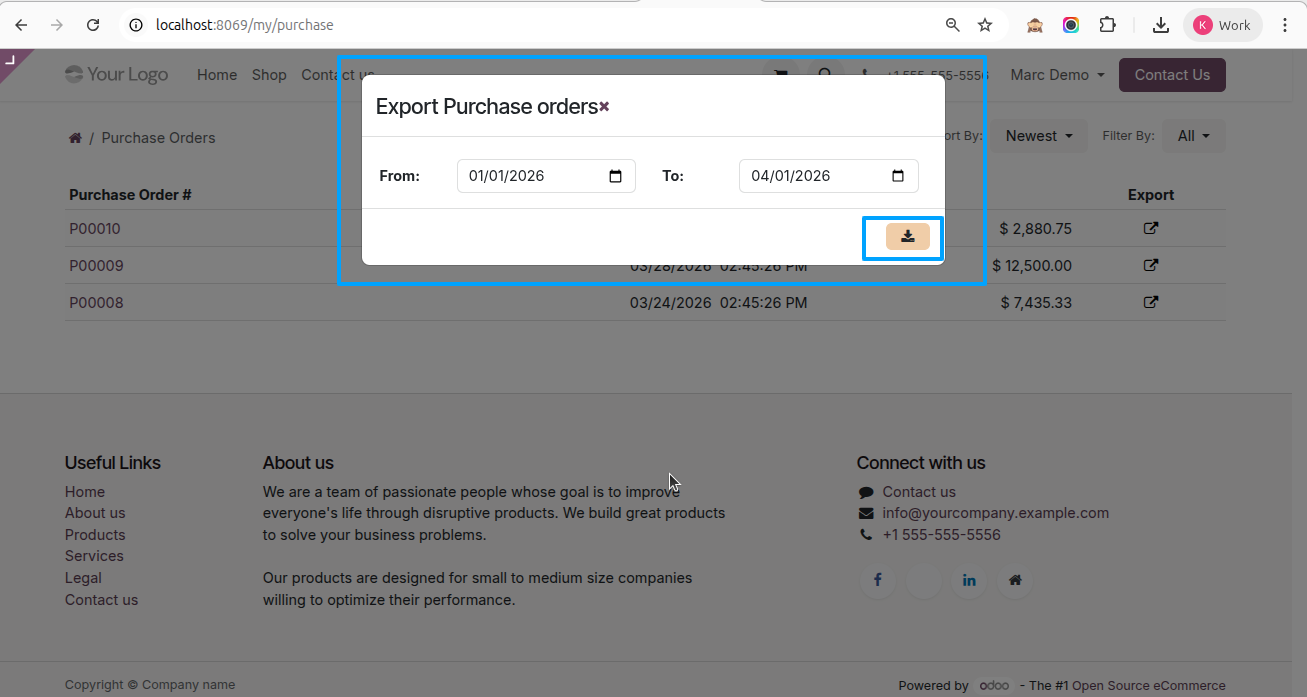
Task: Click the Export column header
Action: (1151, 195)
